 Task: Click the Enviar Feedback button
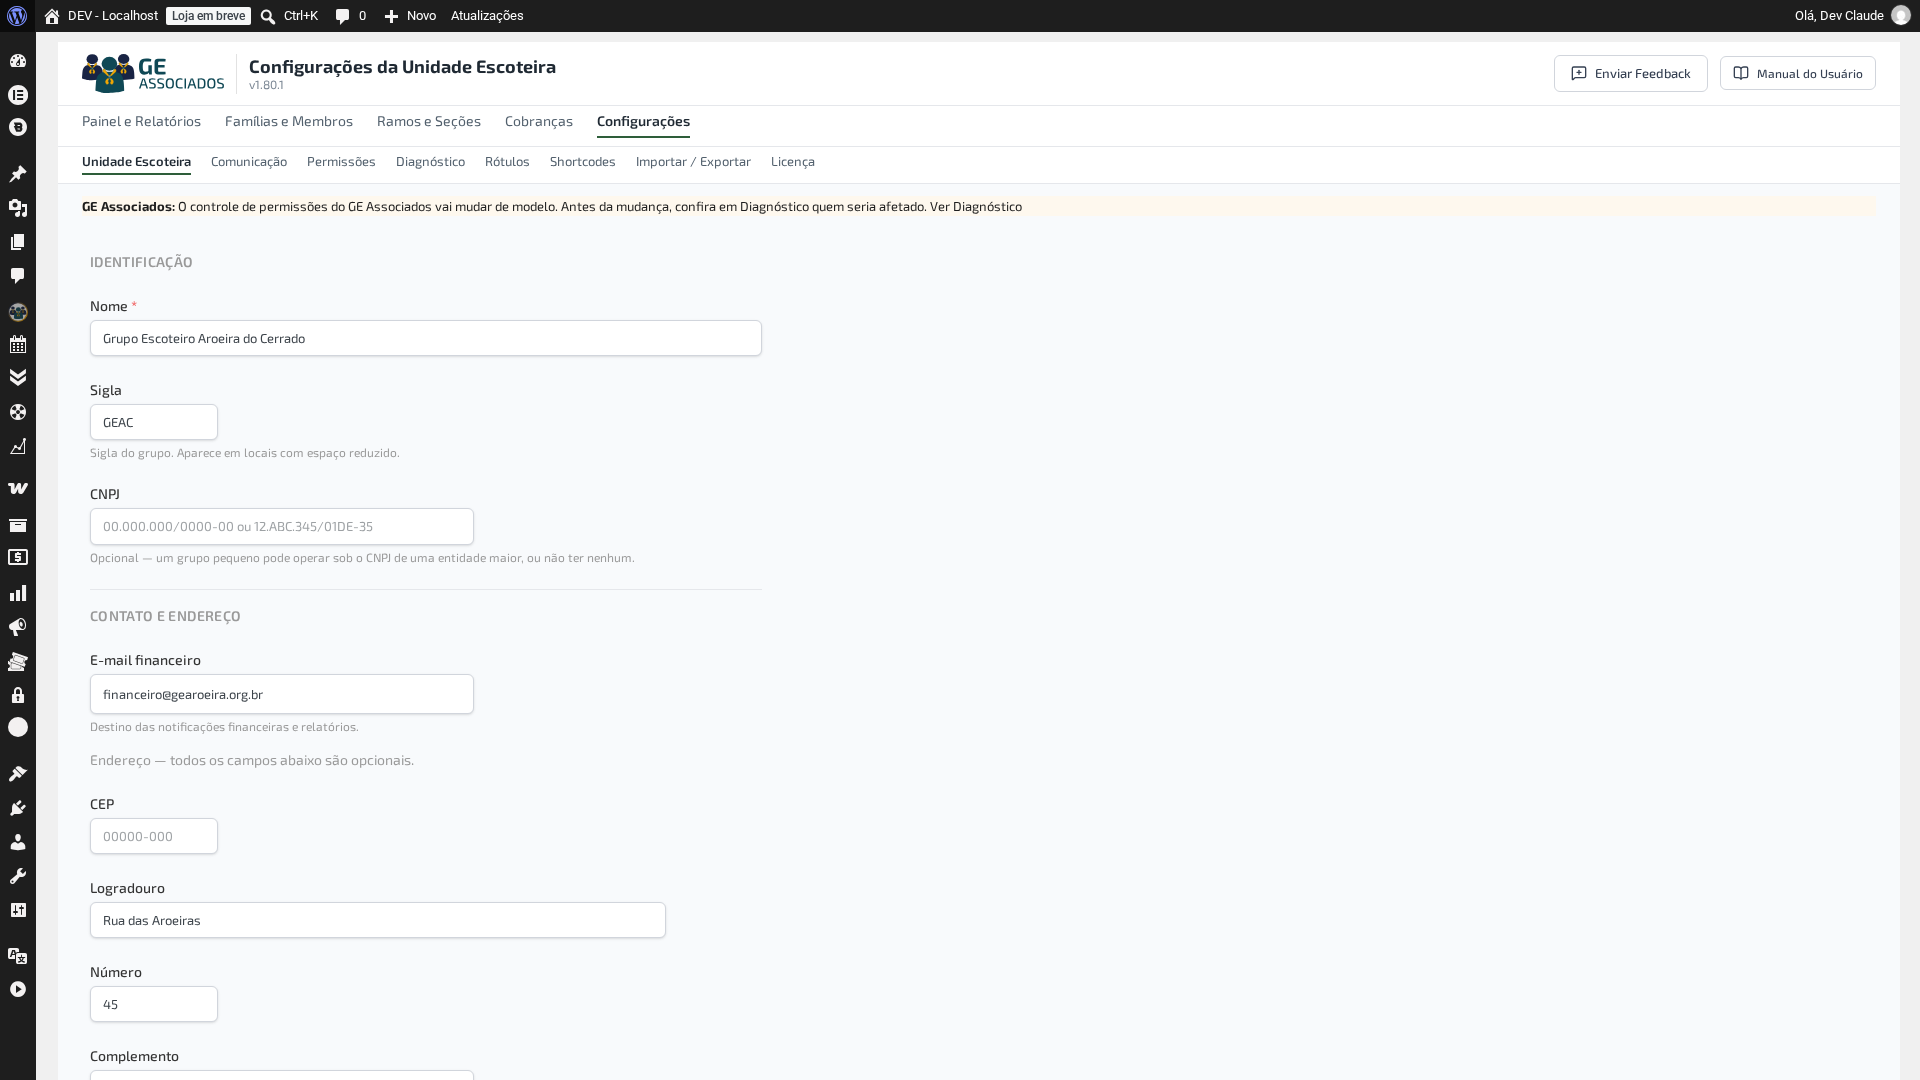point(1631,74)
